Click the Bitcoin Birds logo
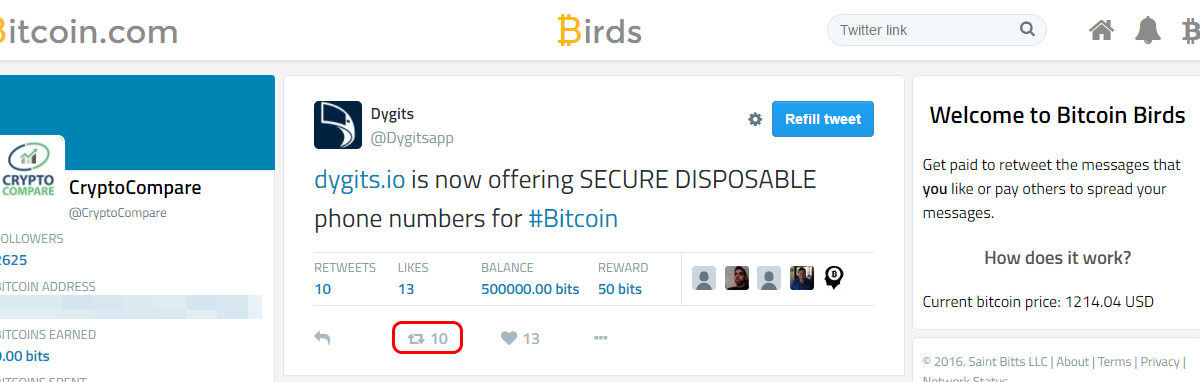The width and height of the screenshot is (1200, 382). (x=600, y=30)
